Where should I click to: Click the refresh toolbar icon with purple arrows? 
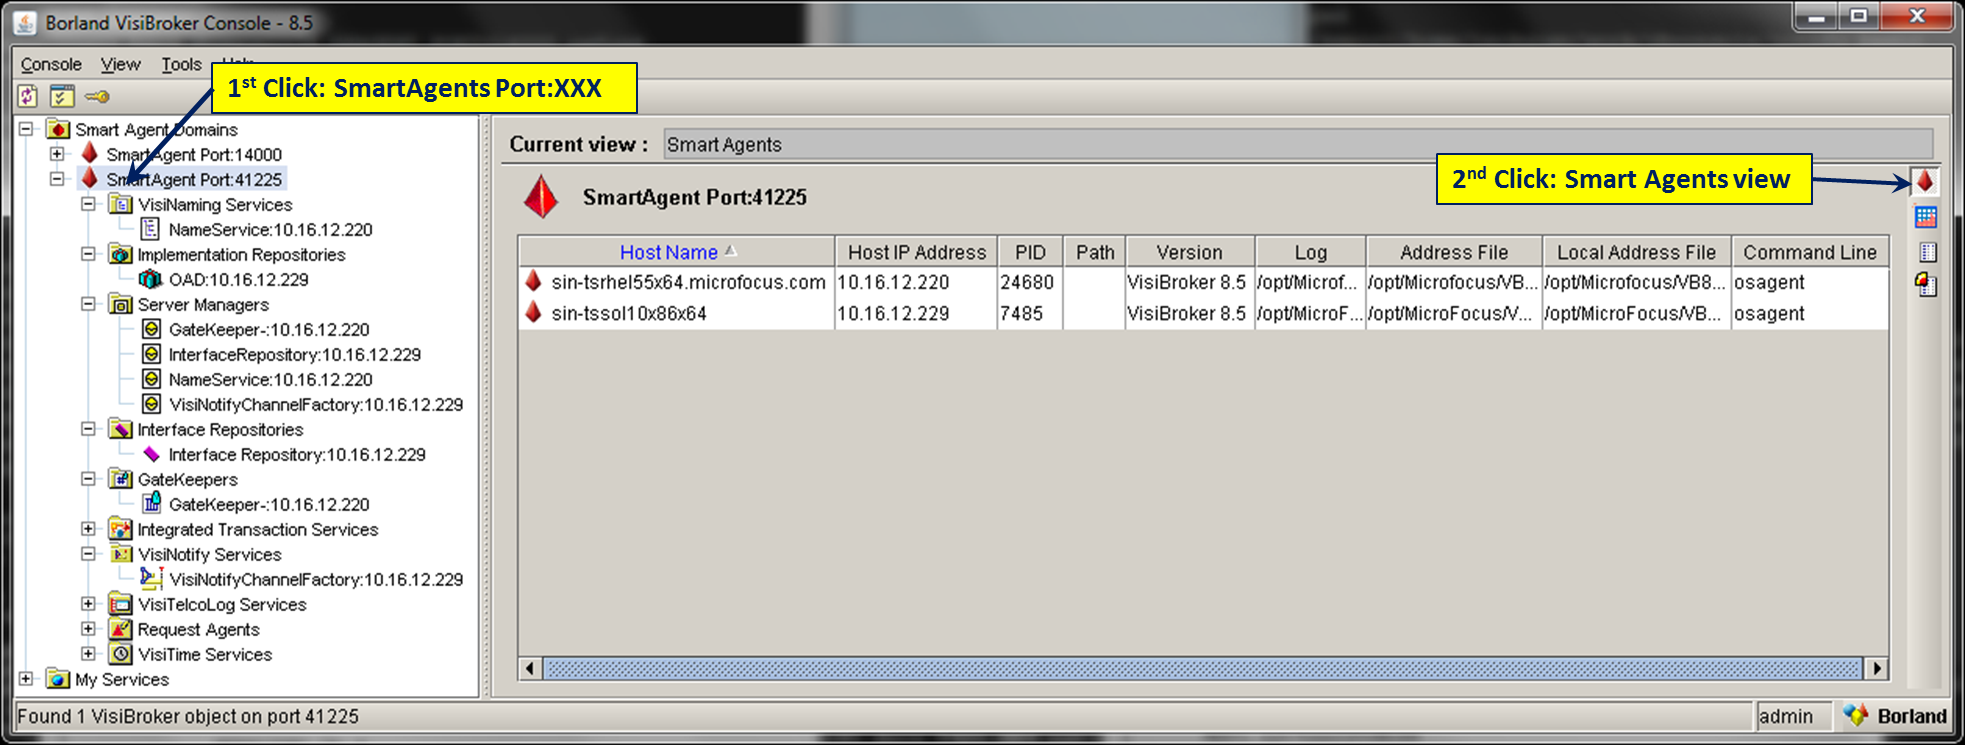[28, 96]
